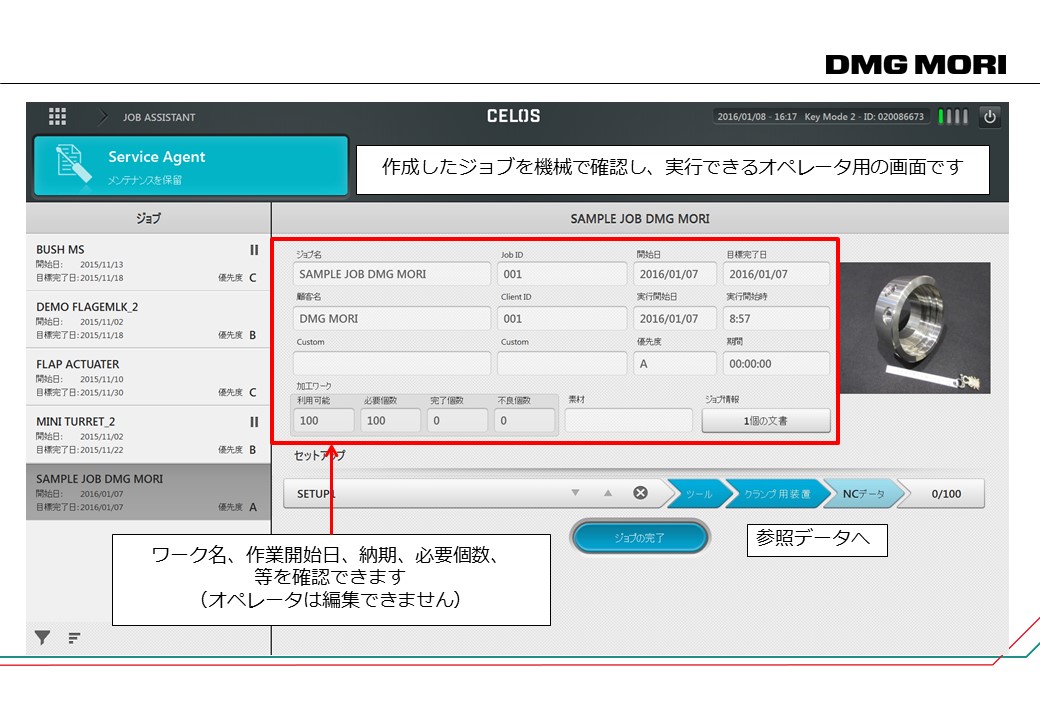Open the Service Agent tile
1040x720 pixels.
click(x=191, y=166)
